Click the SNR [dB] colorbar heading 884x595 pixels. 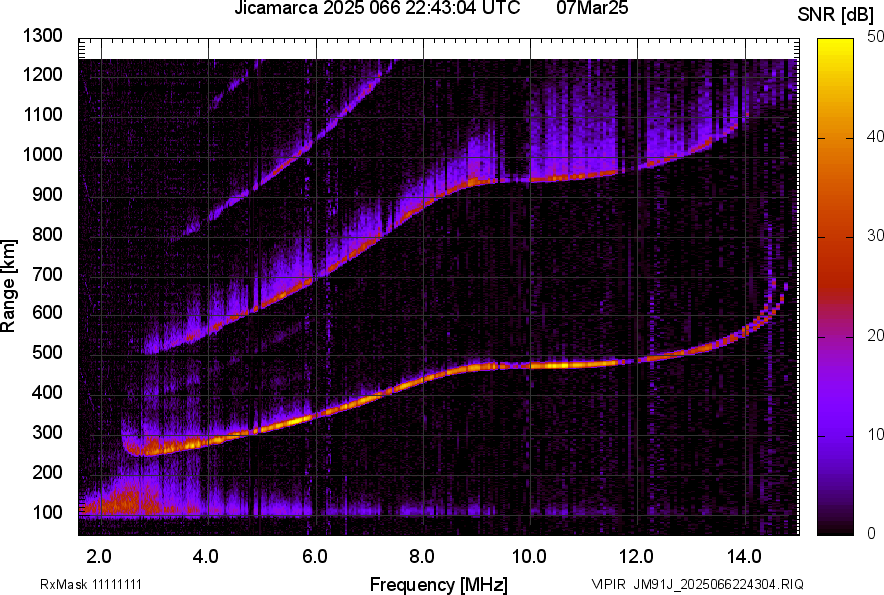(836, 14)
